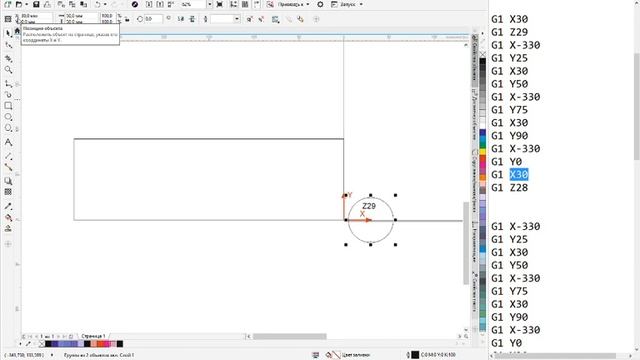The image size is (640, 360).
Task: Select the Freehand curve tool
Action: tap(9, 84)
